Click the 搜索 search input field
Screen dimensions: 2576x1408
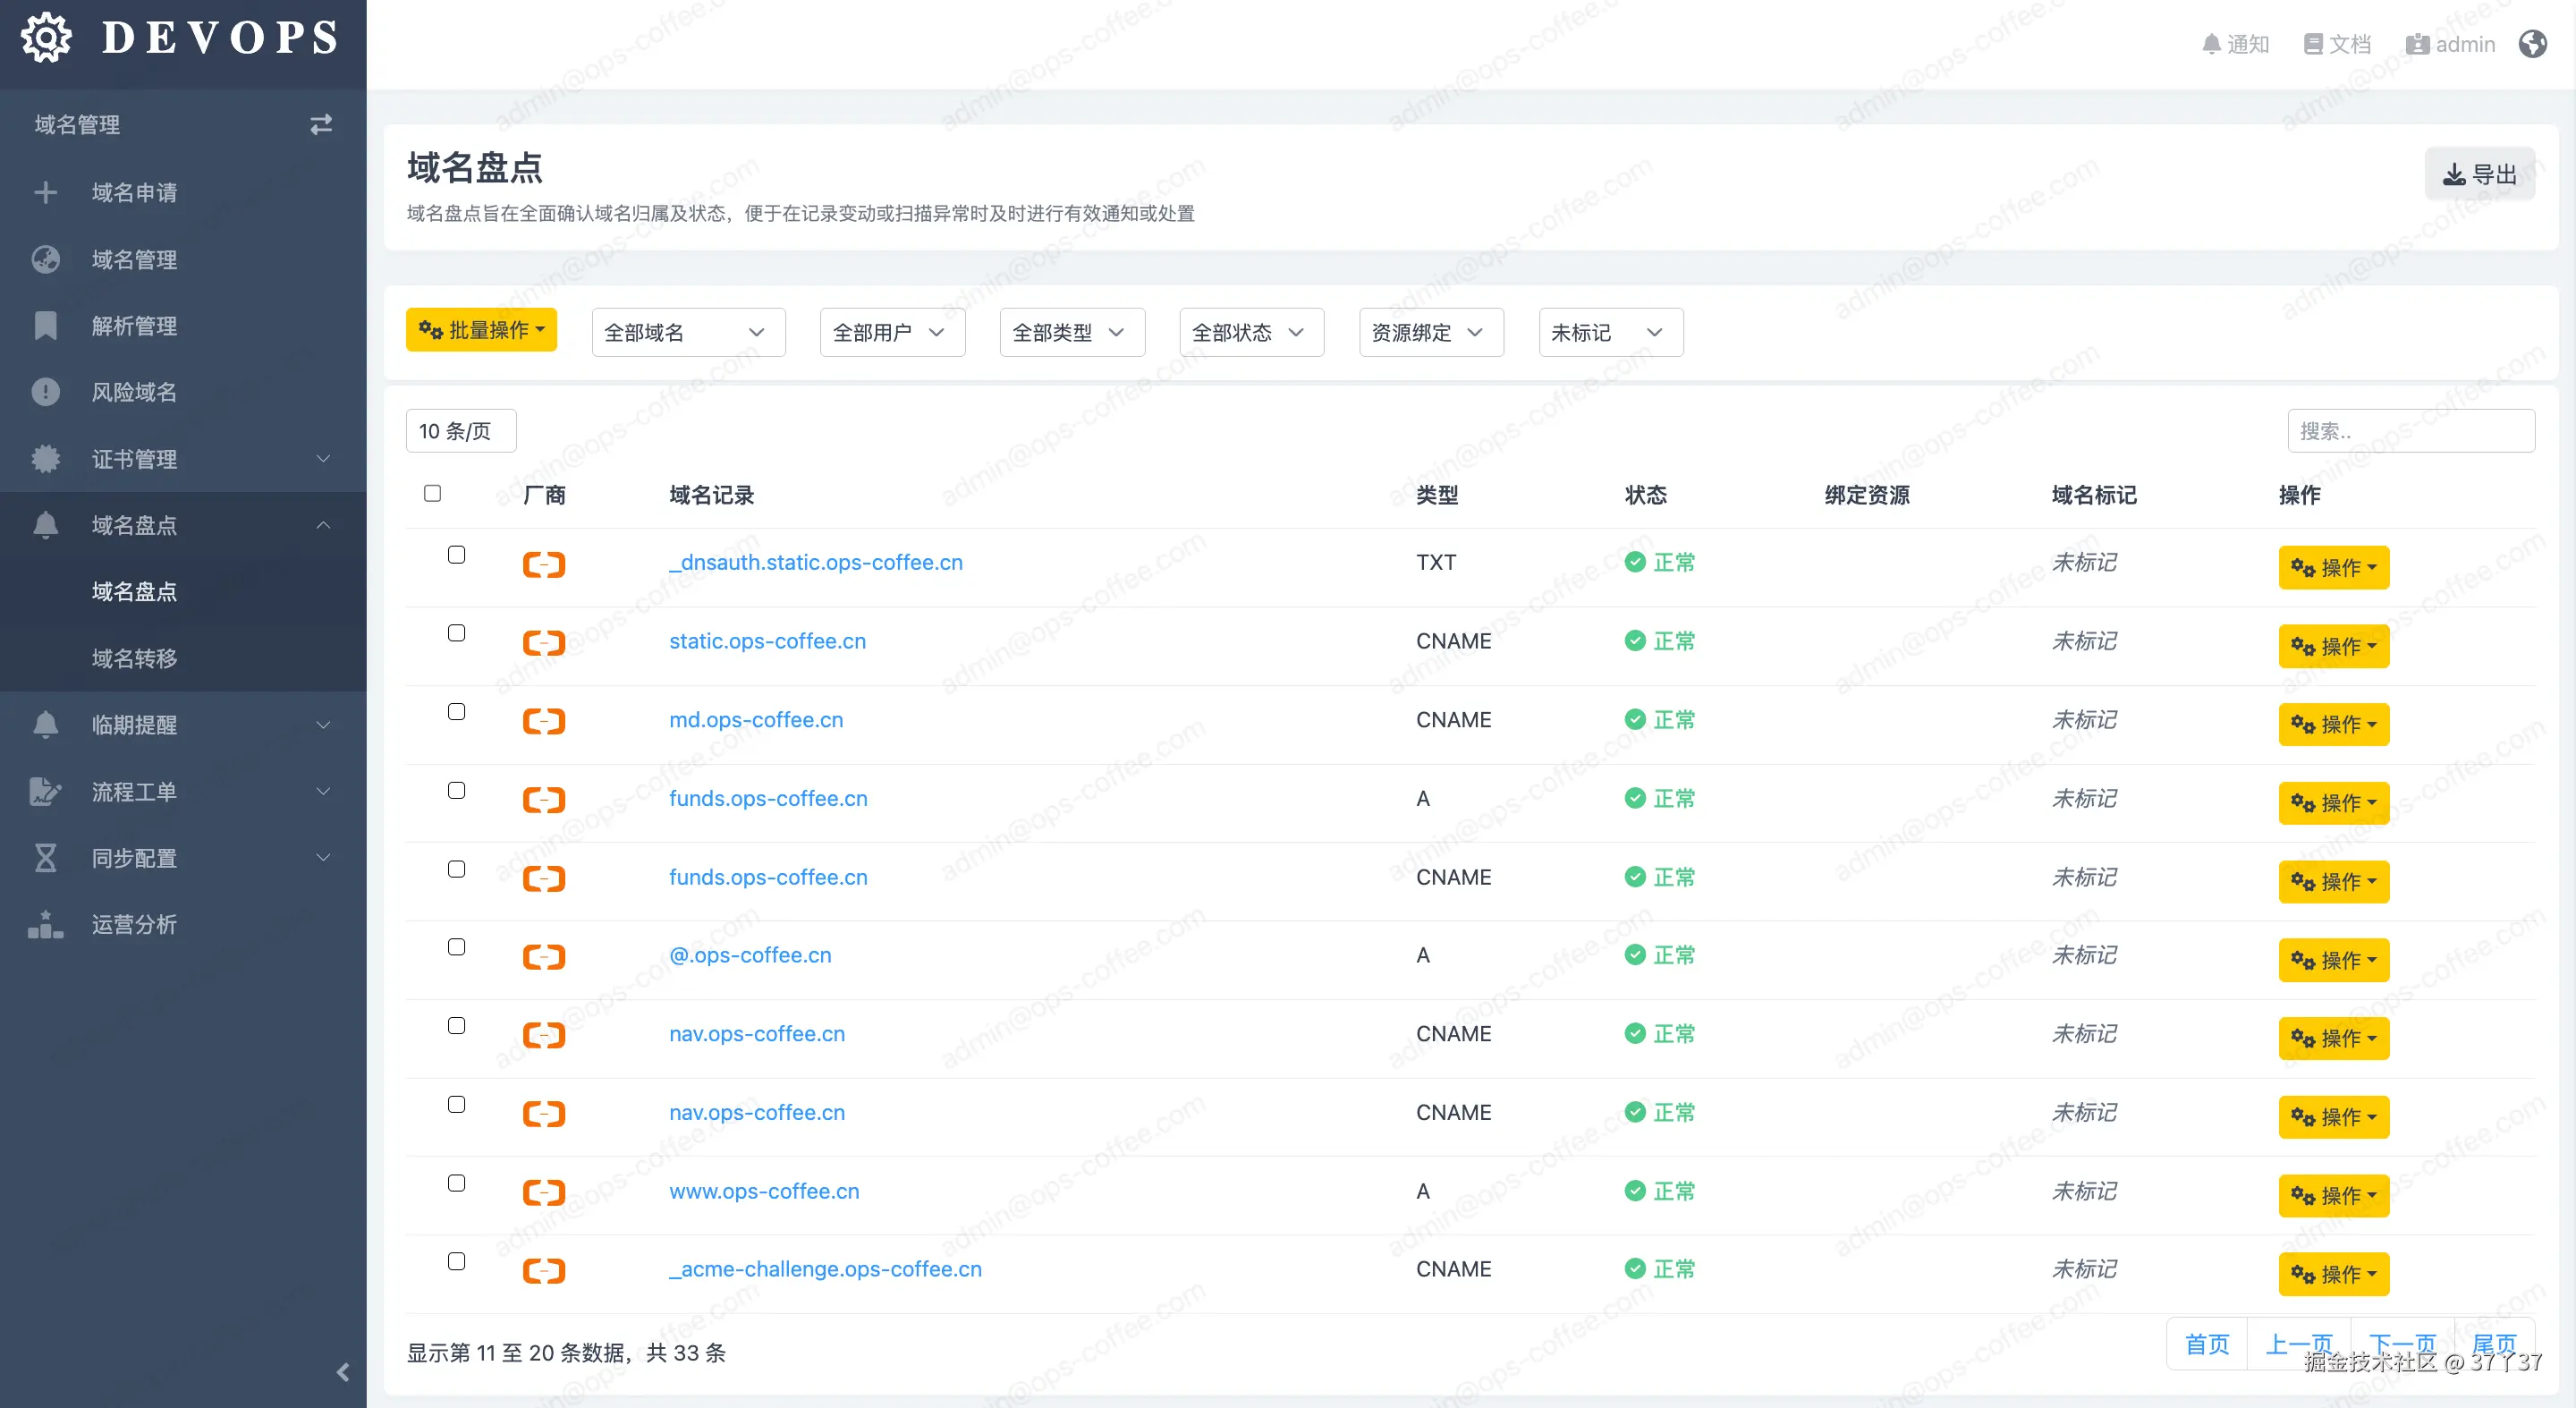(2411, 431)
